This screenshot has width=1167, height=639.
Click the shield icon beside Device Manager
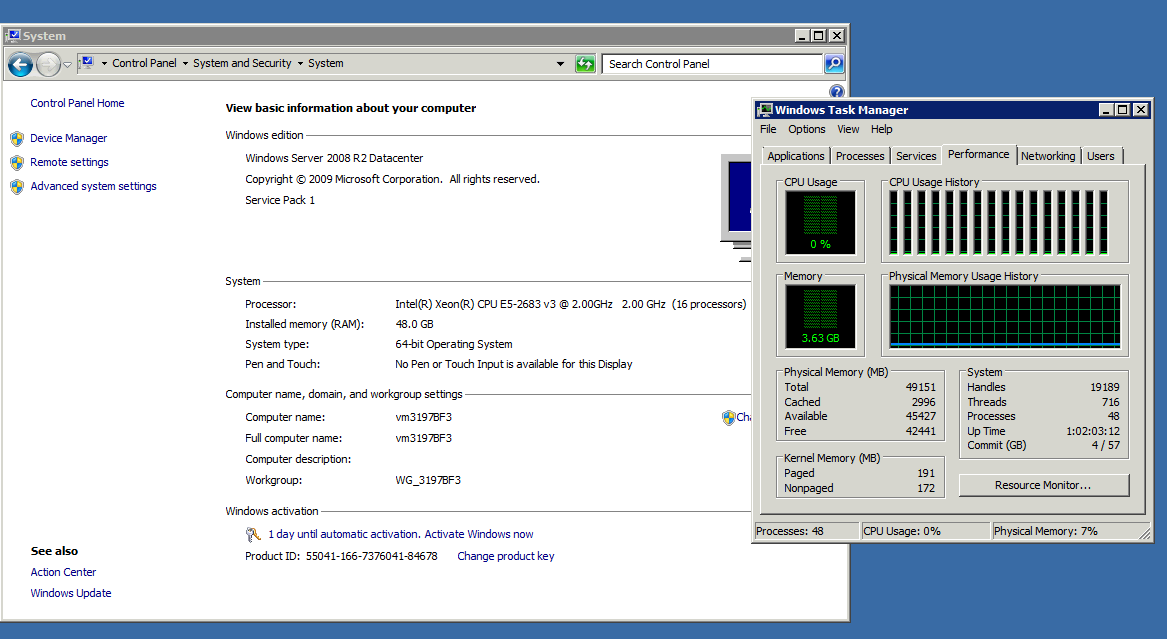click(x=17, y=138)
